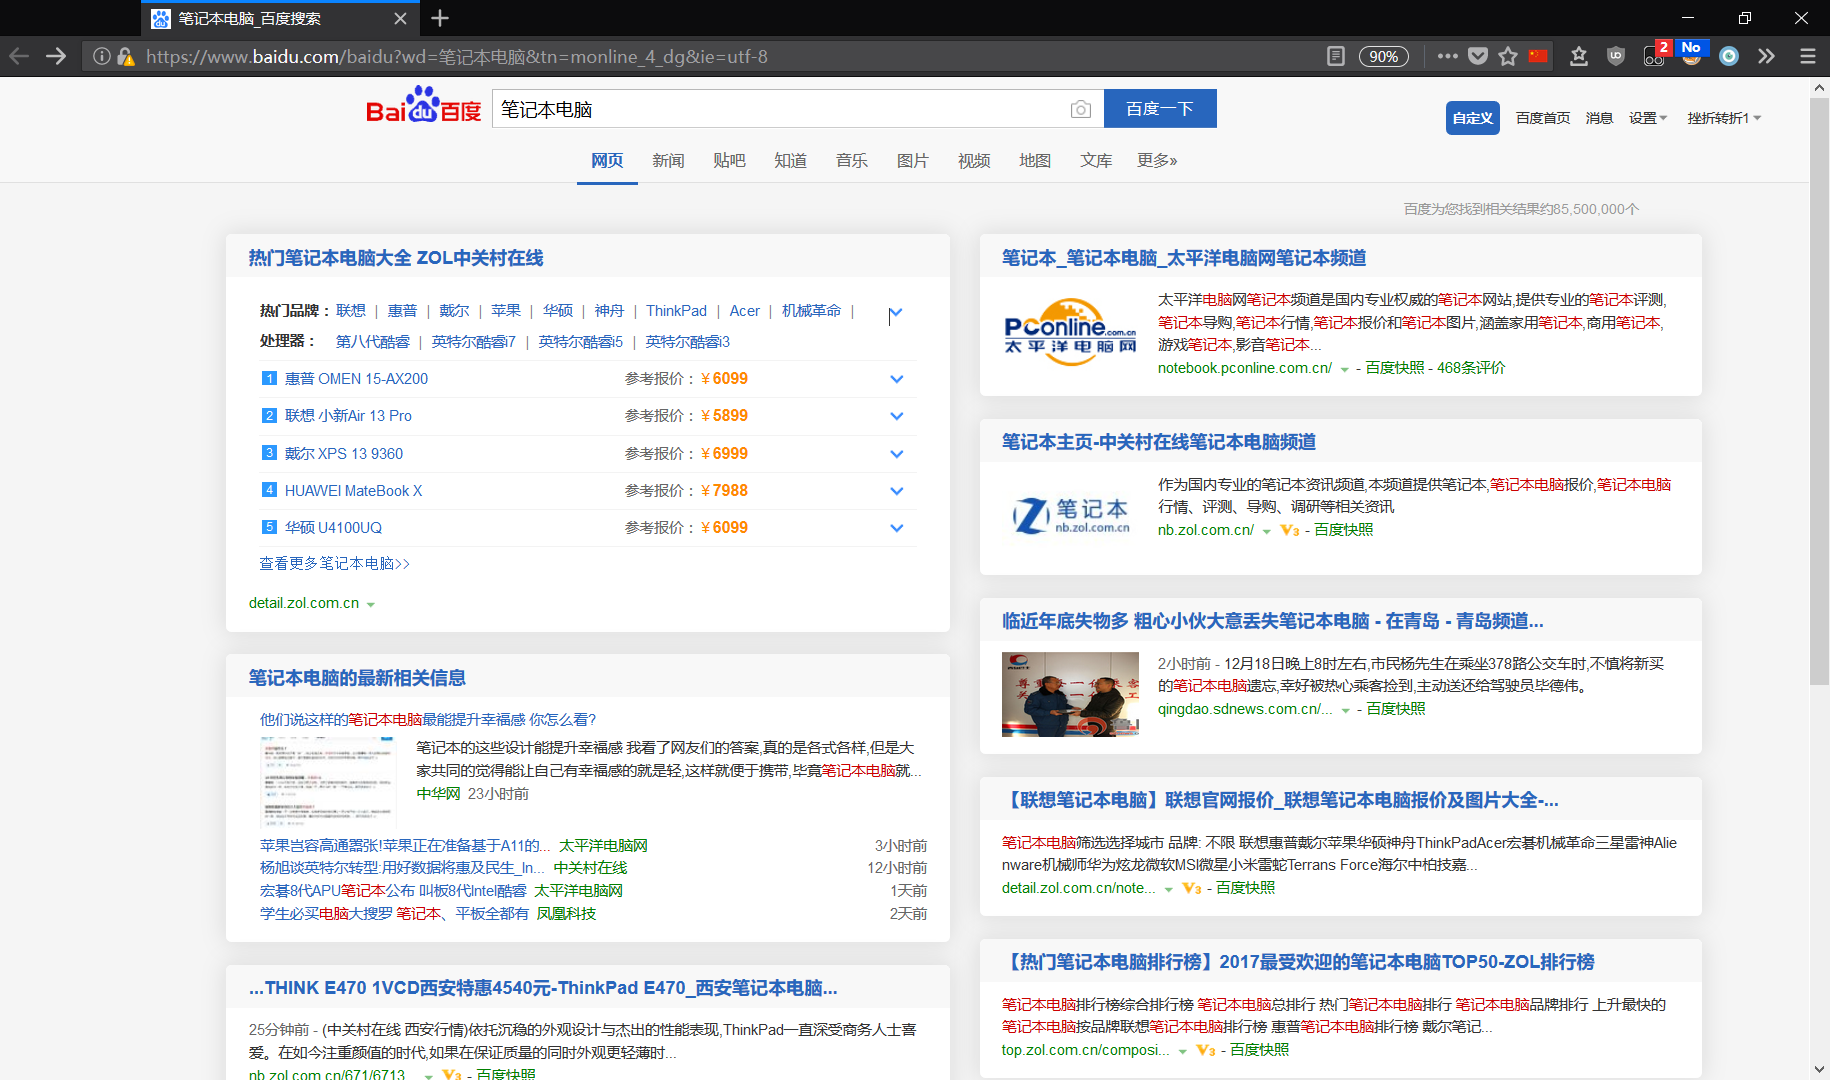
Task: Open bookmarks library star-tray icon
Action: (x=1579, y=56)
